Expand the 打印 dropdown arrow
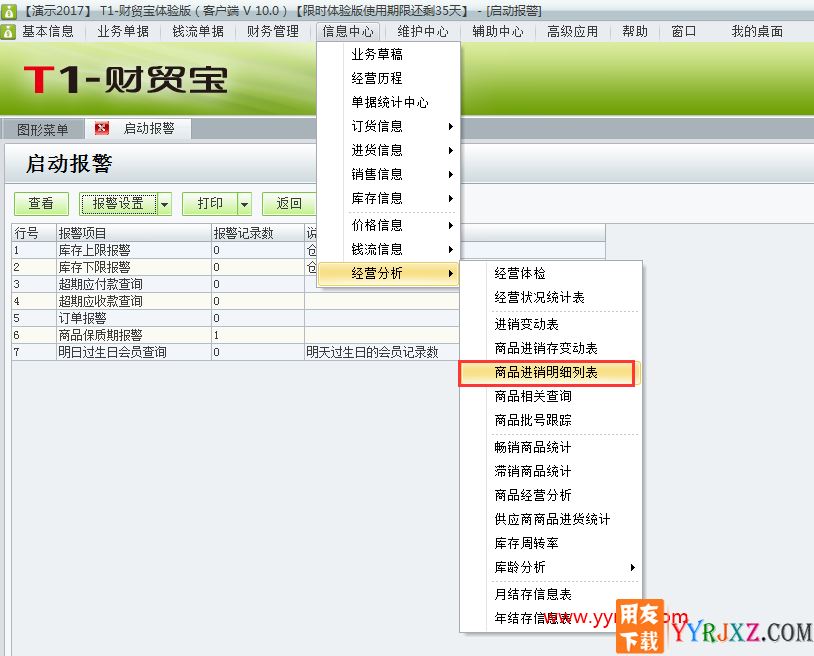Image resolution: width=814 pixels, height=656 pixels. click(x=245, y=204)
